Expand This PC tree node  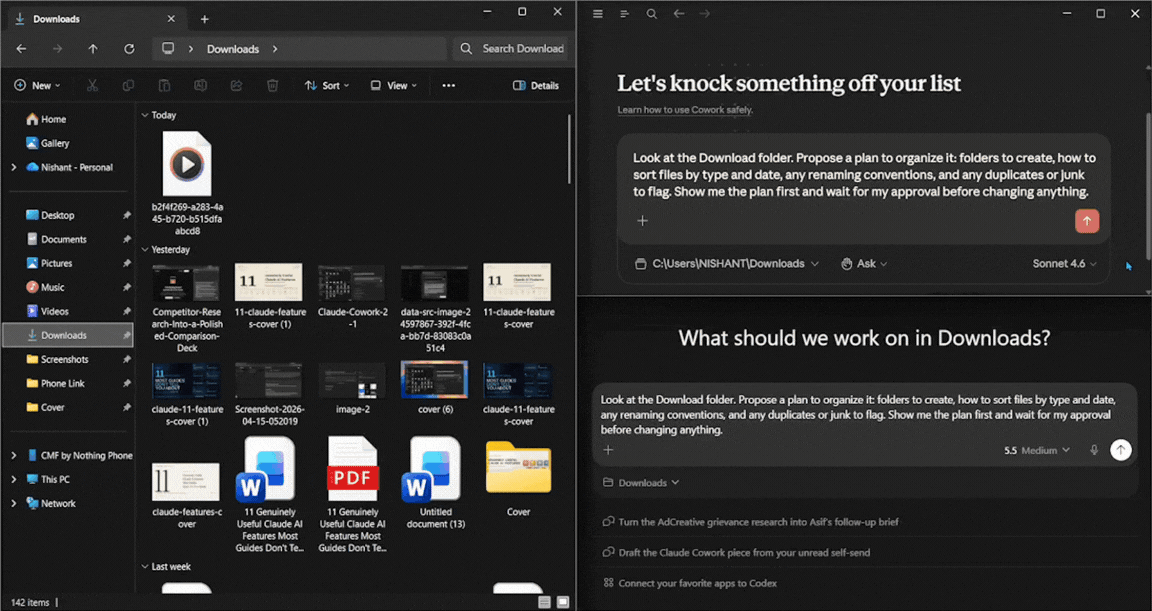point(13,479)
